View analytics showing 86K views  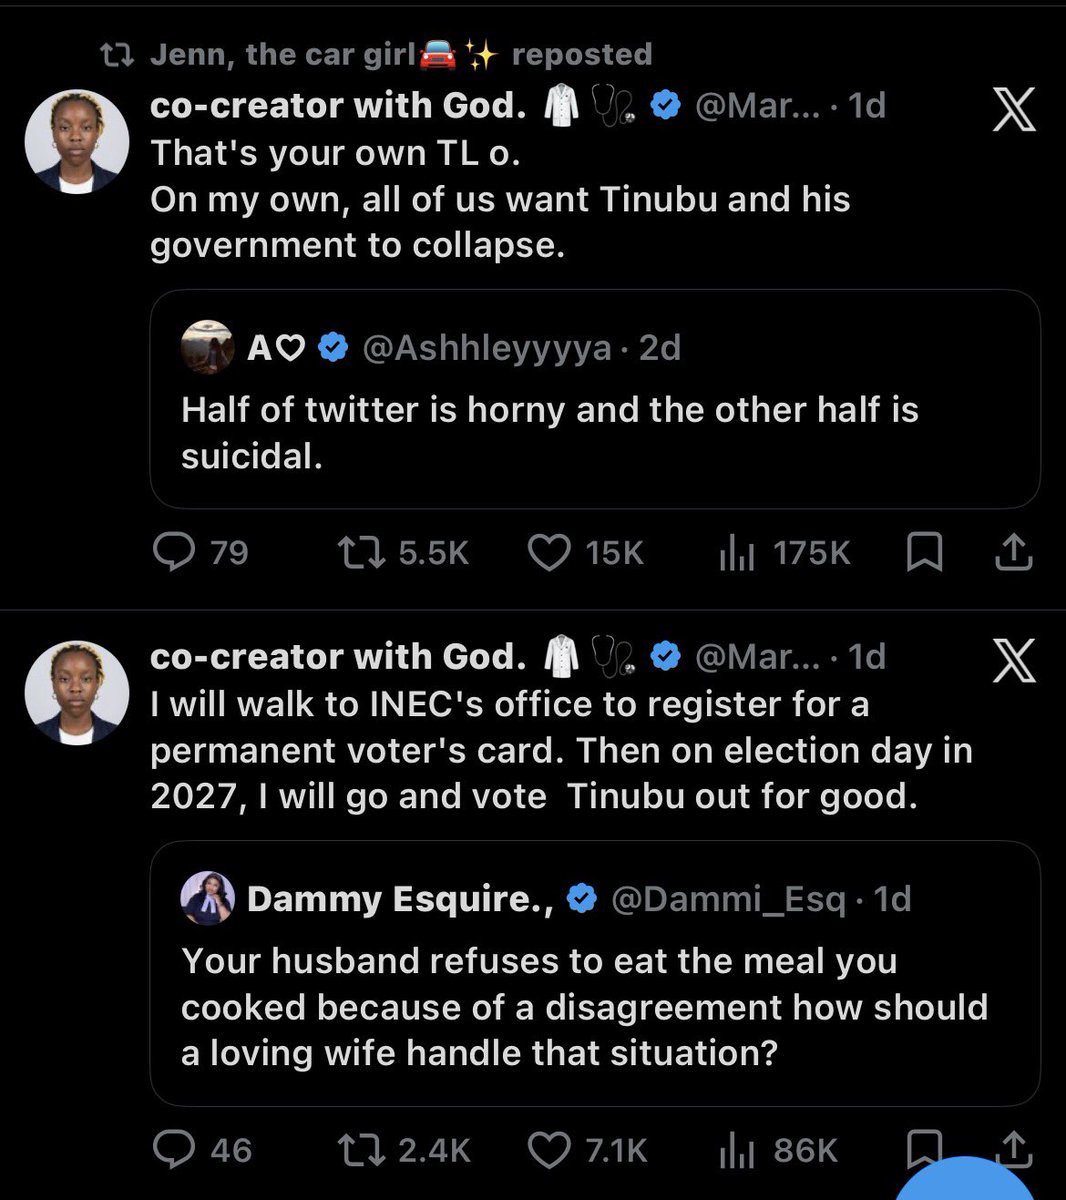[x=778, y=1149]
